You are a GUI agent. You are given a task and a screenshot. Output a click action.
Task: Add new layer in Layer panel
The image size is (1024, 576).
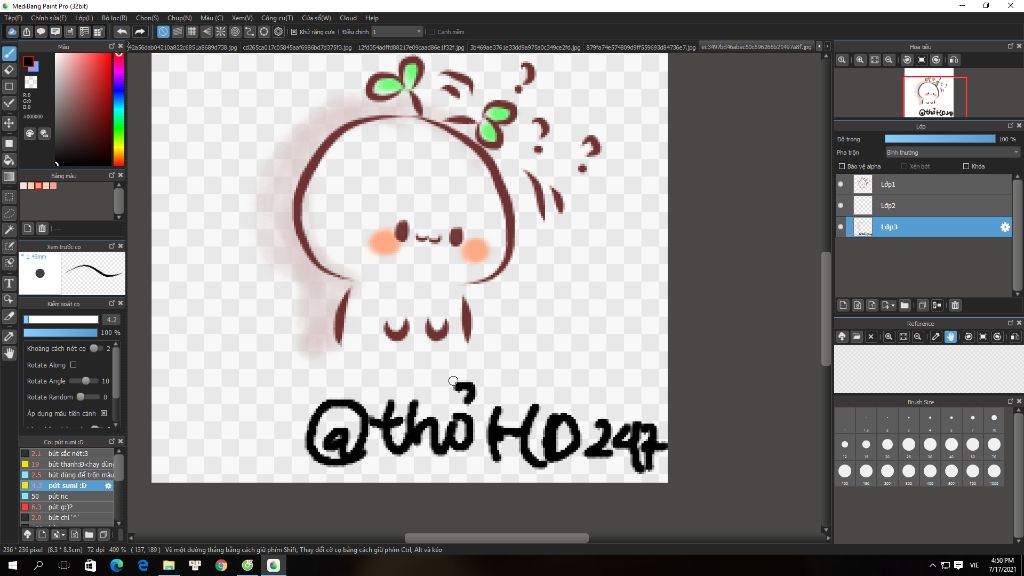843,305
